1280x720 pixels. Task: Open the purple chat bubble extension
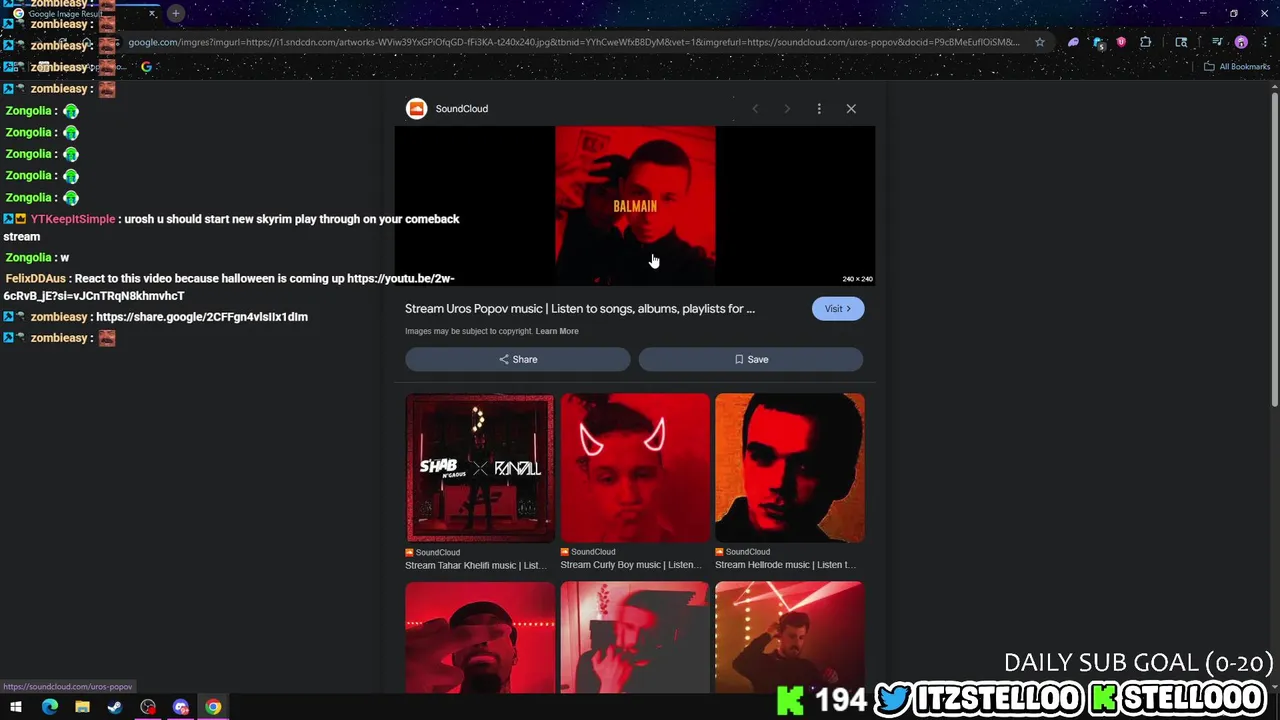click(1074, 42)
